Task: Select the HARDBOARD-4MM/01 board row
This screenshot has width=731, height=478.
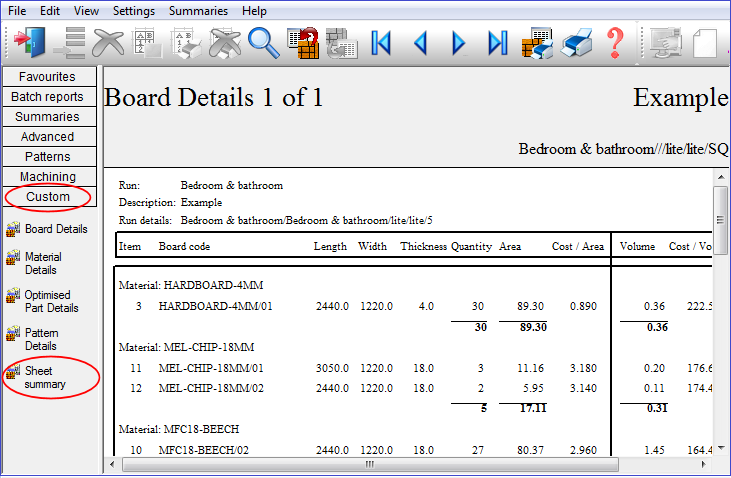Action: pyautogui.click(x=414, y=306)
